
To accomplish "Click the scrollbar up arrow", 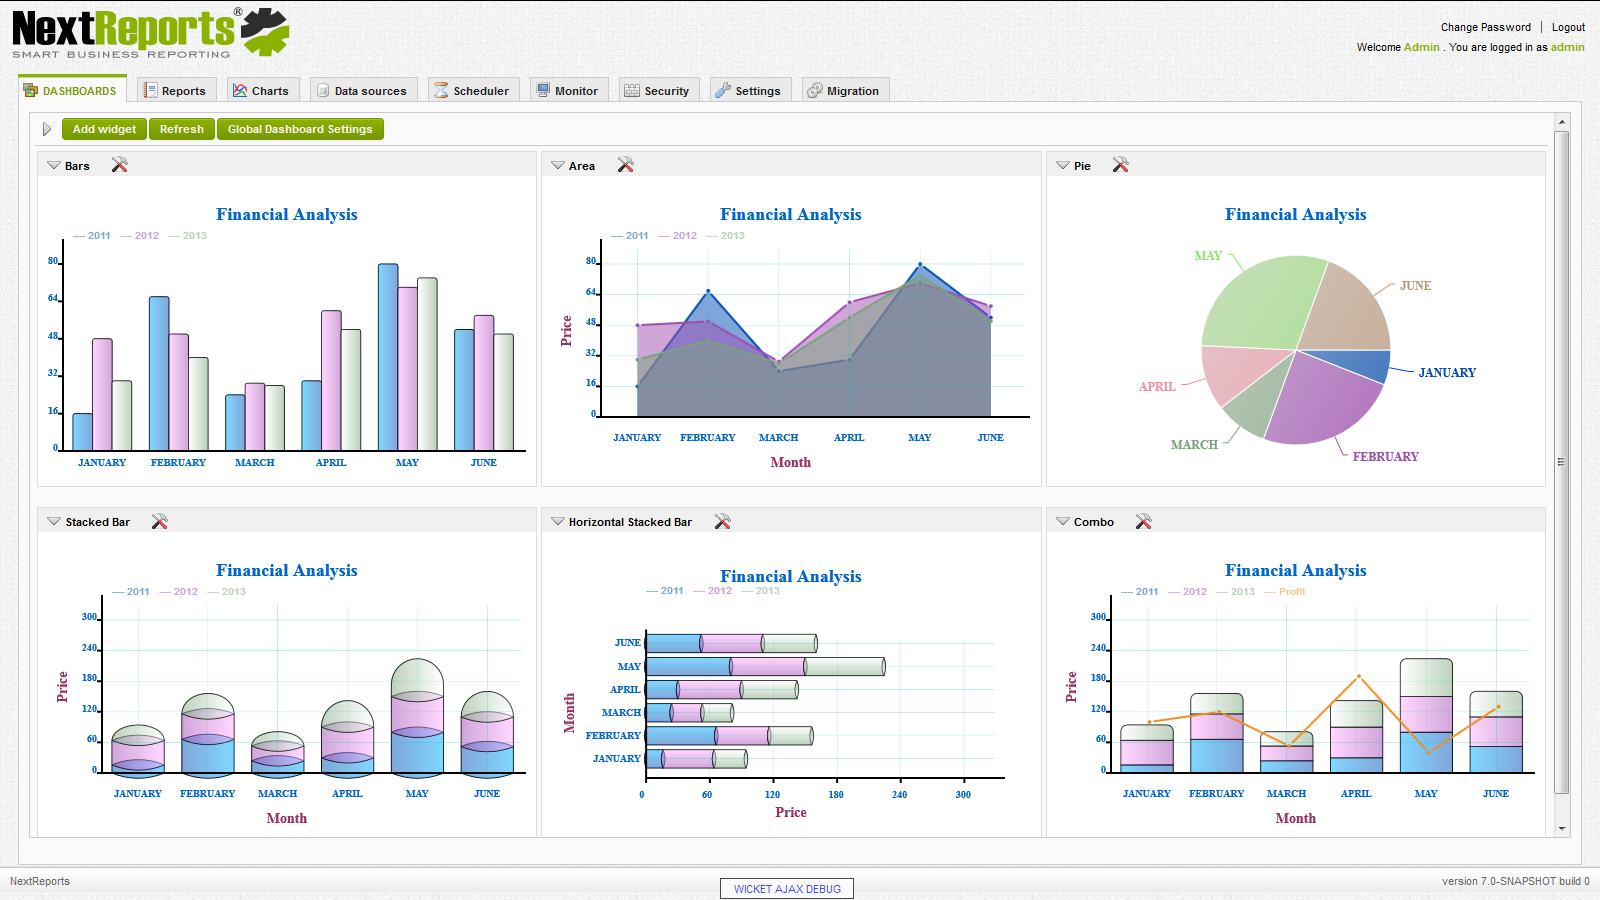I will tap(1562, 122).
